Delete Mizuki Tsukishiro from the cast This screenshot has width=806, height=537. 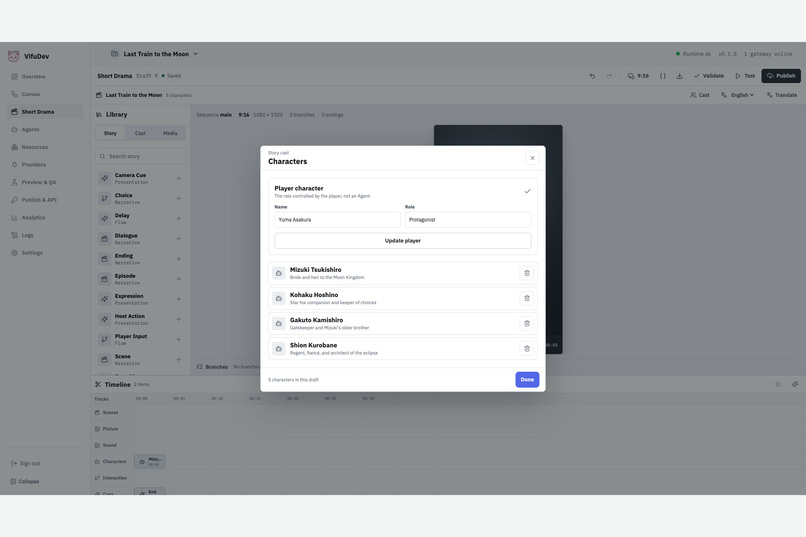pos(526,273)
